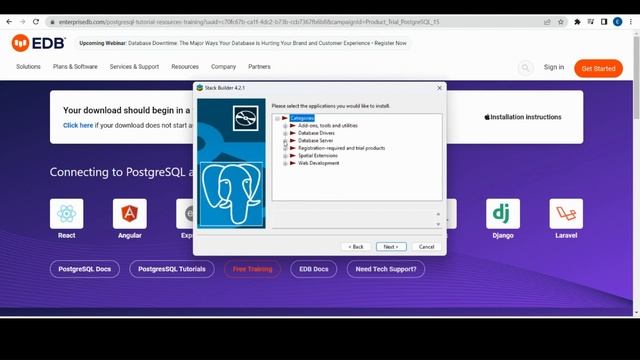Click the Next button in Stack Builder
This screenshot has width=640, height=360.
[x=391, y=247]
